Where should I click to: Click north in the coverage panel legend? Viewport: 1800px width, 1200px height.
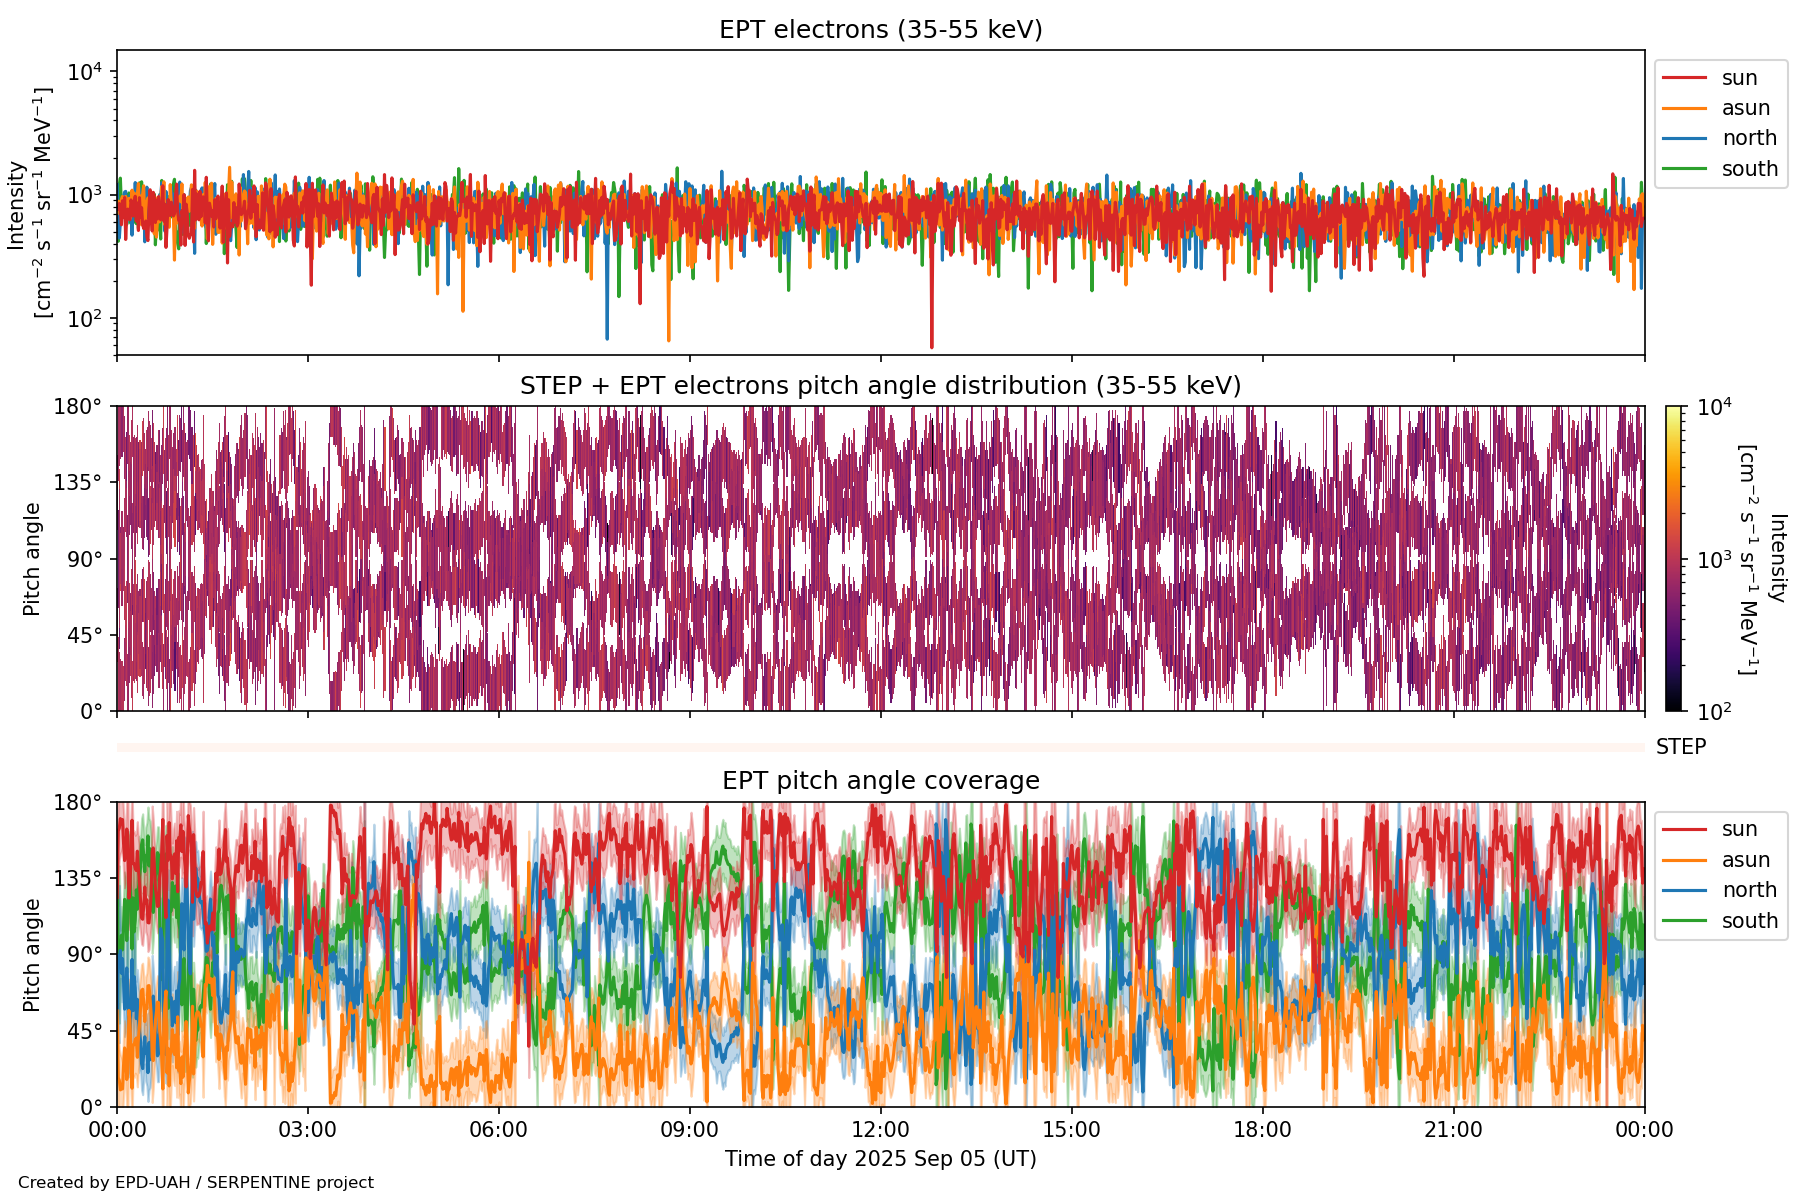pyautogui.click(x=1749, y=890)
